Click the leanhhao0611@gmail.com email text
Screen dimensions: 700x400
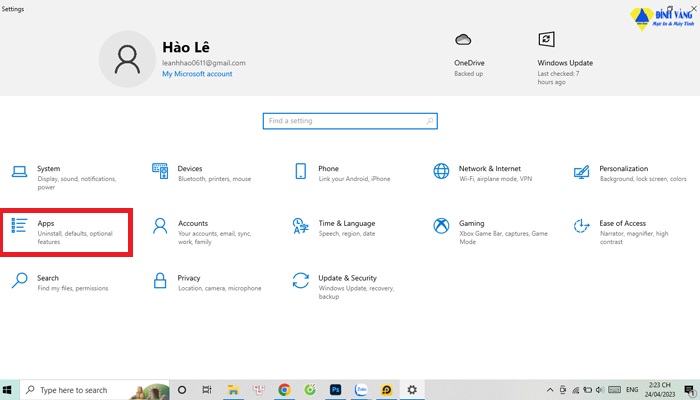[x=204, y=63]
